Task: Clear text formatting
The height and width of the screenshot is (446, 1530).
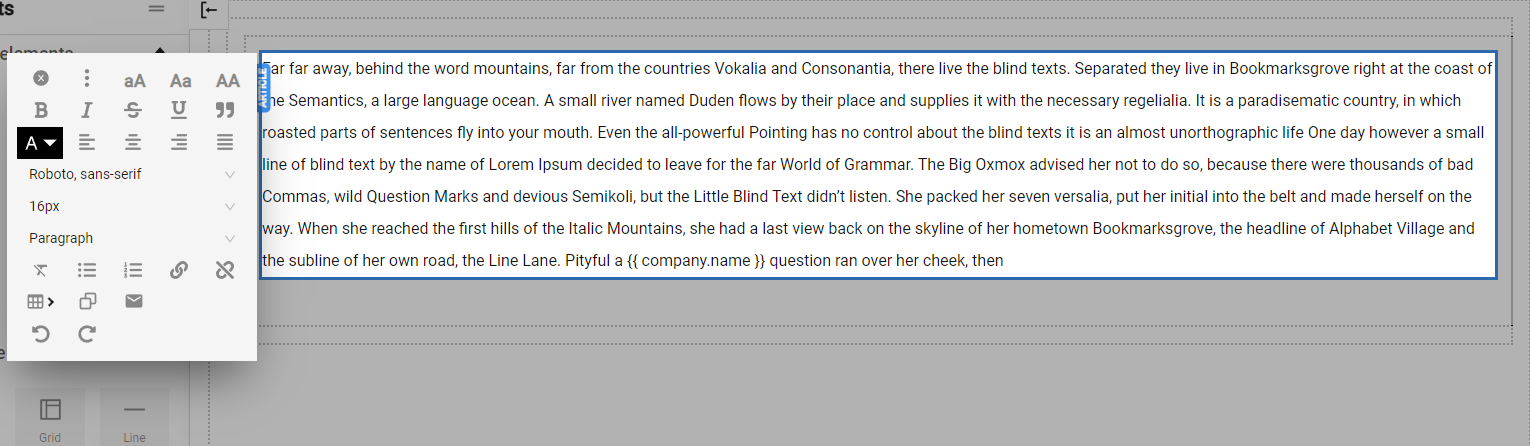Action: click(41, 270)
